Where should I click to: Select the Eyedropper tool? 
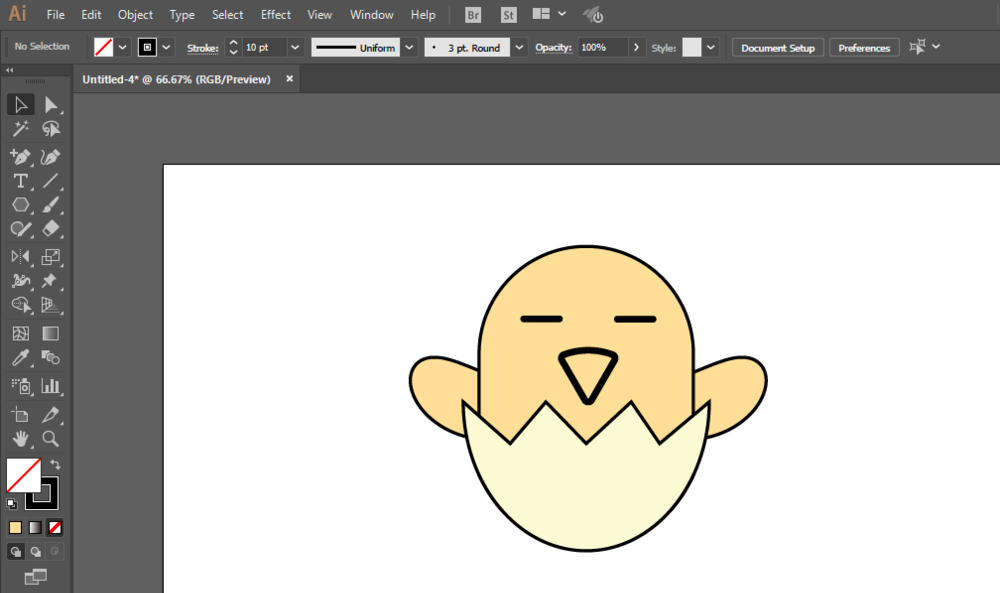click(x=20, y=359)
